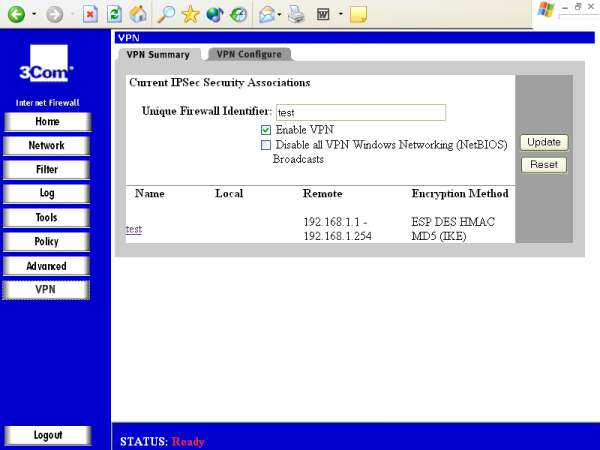Open the test security association link
This screenshot has width=600, height=450.
(x=134, y=229)
